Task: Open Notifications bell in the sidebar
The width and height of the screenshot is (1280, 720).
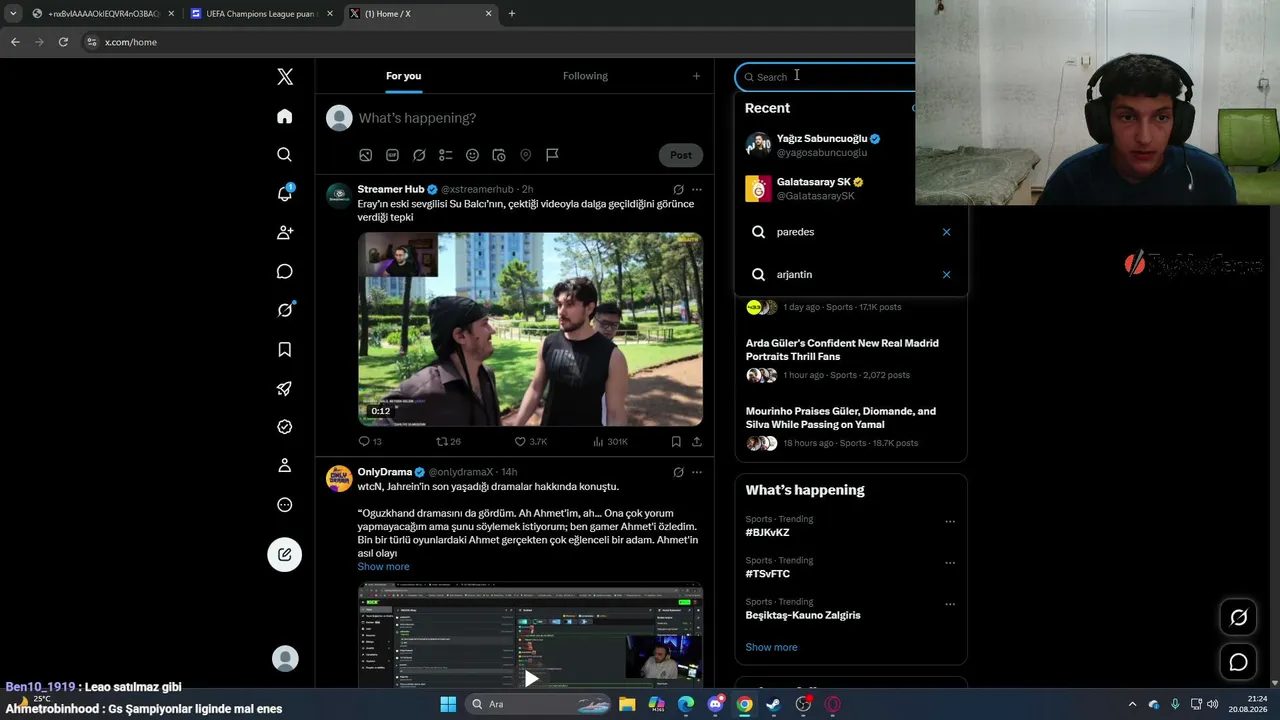Action: [x=285, y=193]
